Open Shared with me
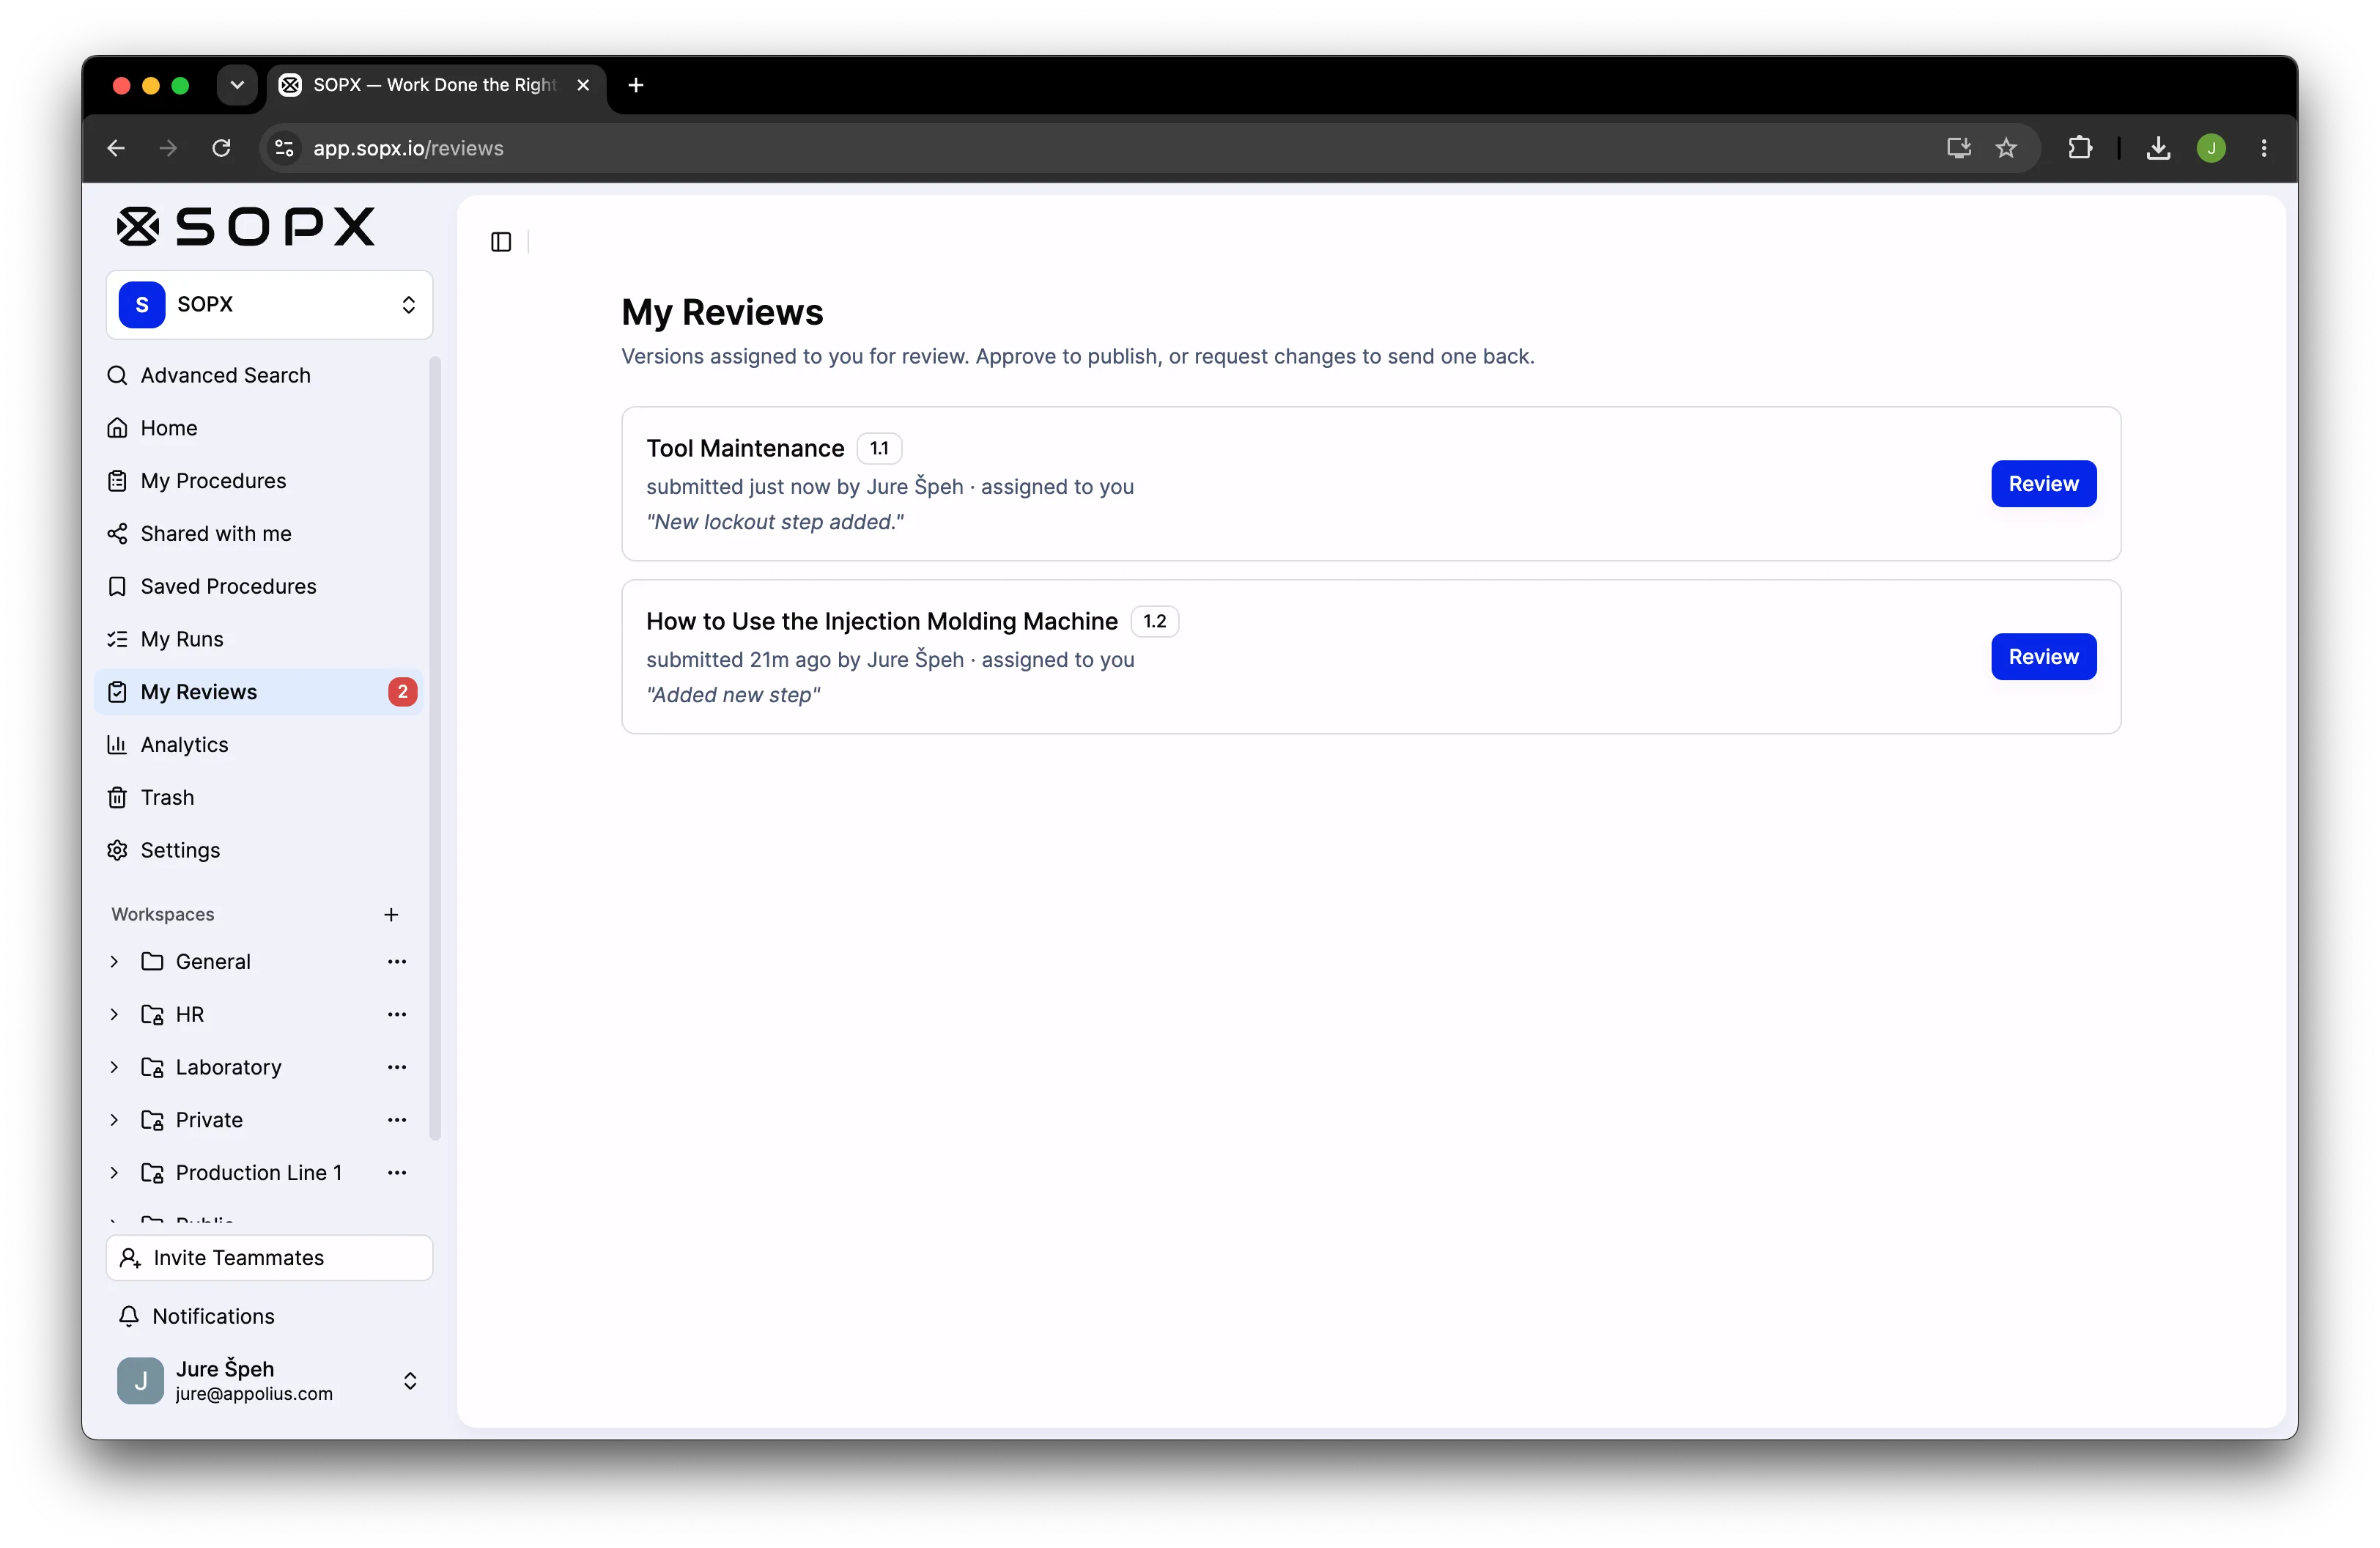2380x1548 pixels. click(259, 534)
